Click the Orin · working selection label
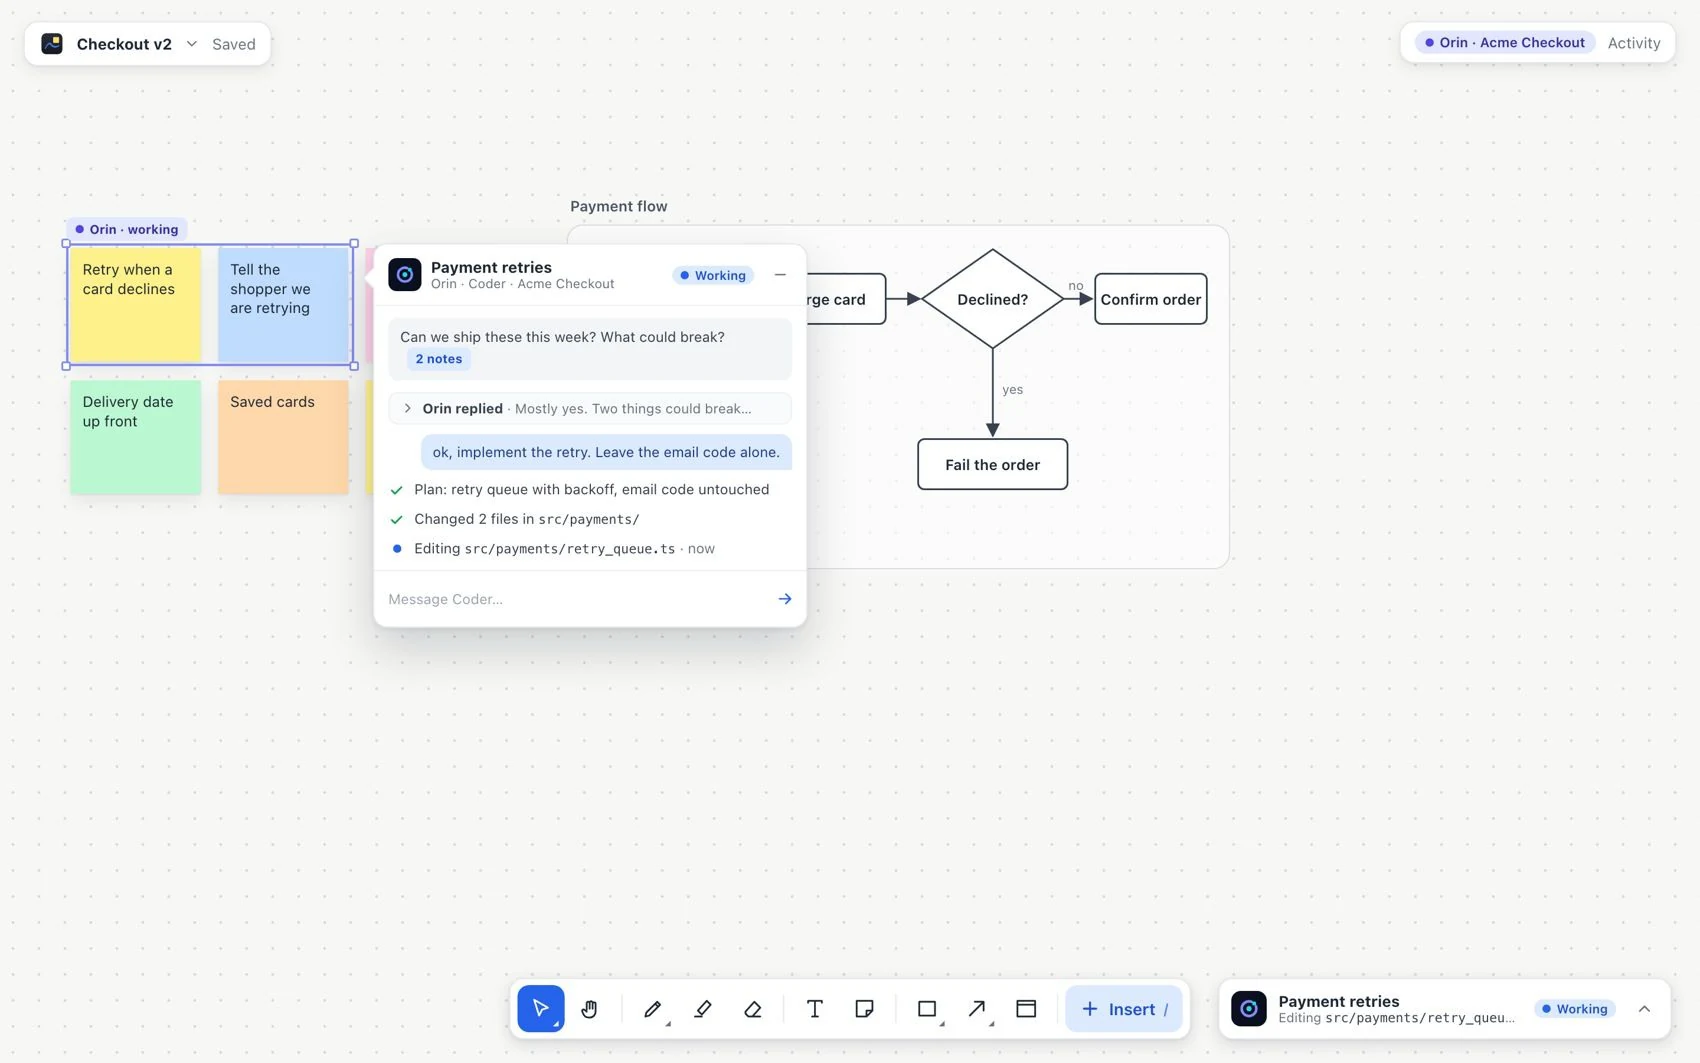 126,229
